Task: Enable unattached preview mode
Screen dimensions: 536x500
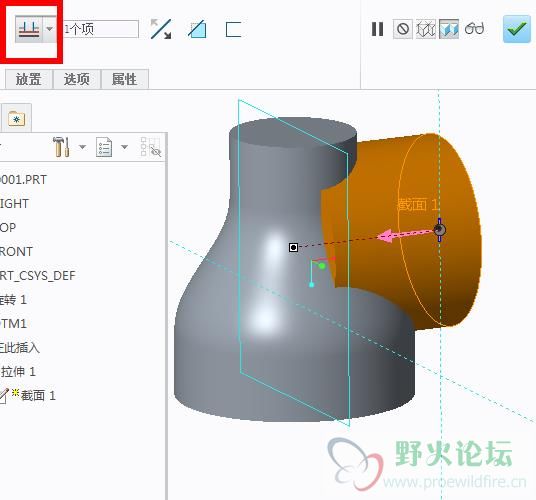Action: coord(426,29)
